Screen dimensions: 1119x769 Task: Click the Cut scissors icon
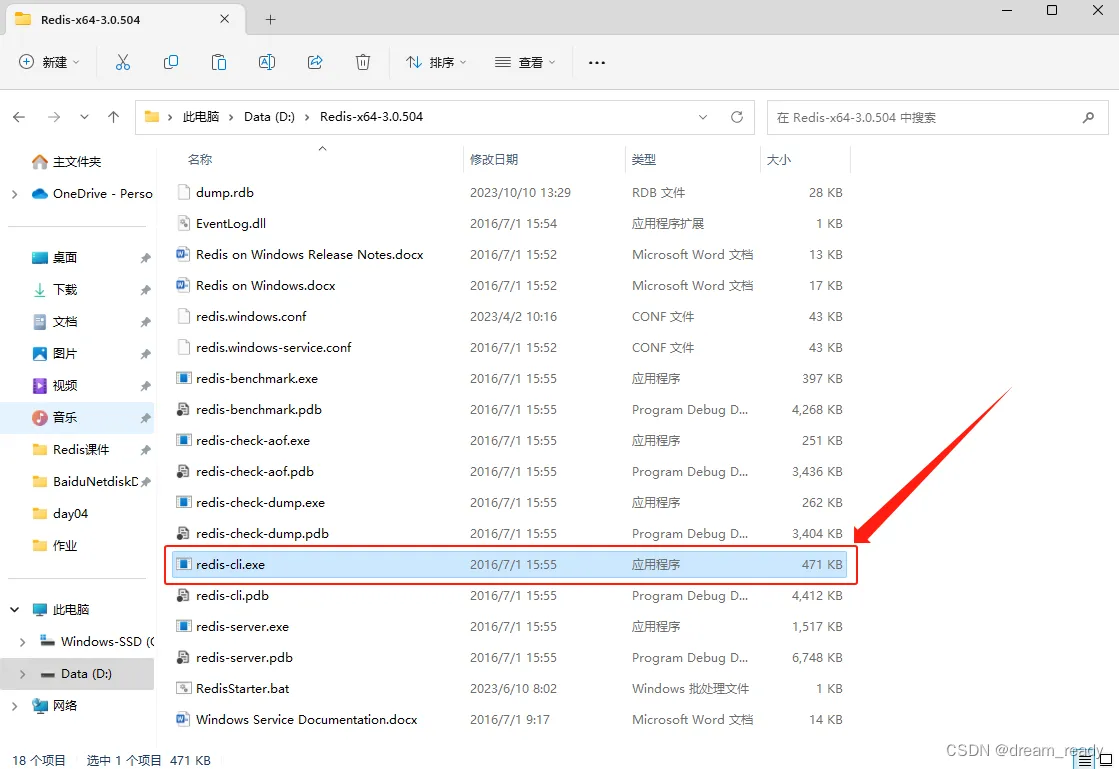123,63
